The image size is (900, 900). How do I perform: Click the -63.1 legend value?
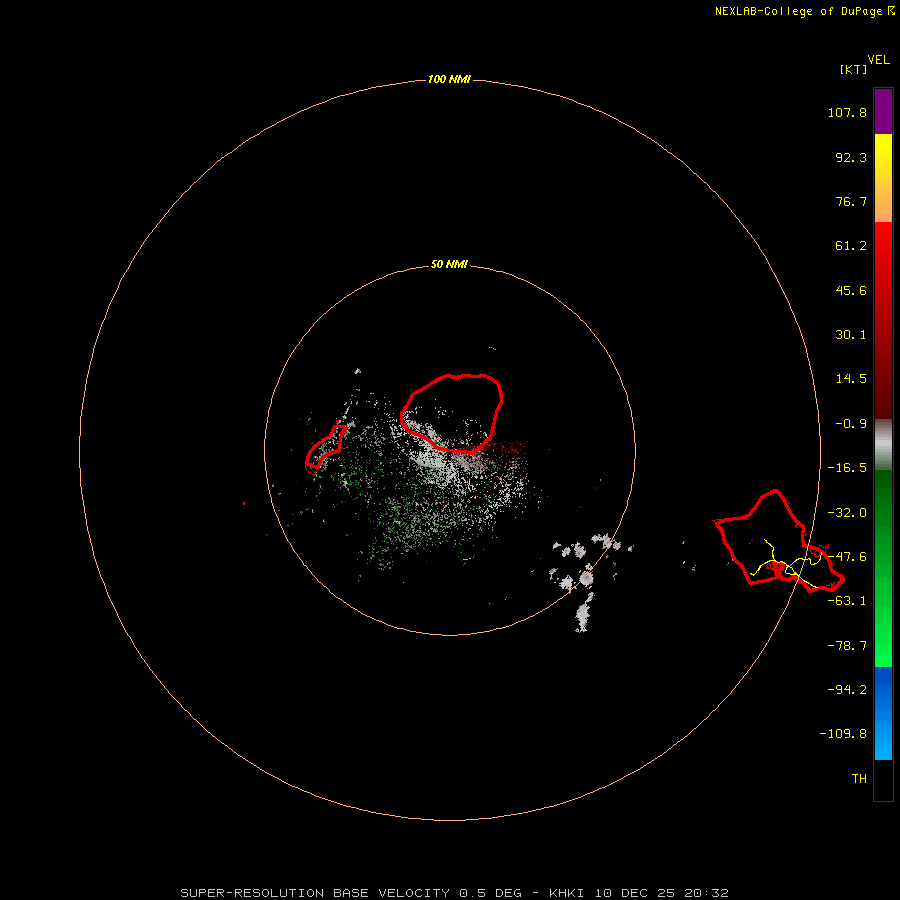tap(847, 601)
